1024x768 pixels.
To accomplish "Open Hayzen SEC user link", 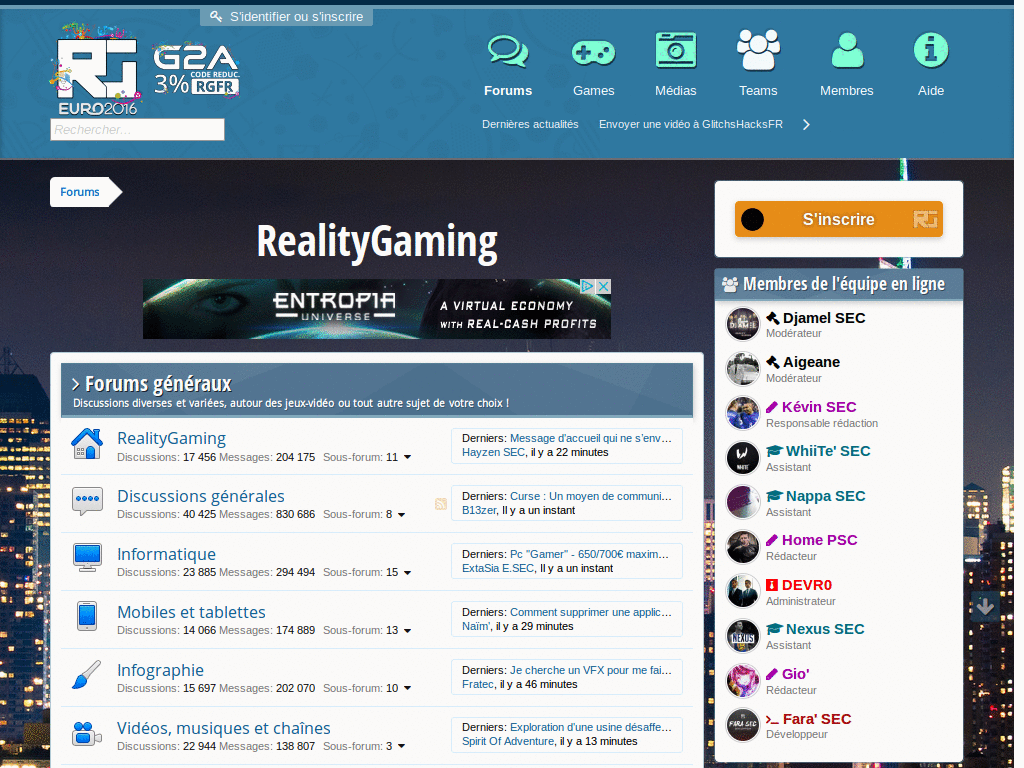I will coord(493,453).
